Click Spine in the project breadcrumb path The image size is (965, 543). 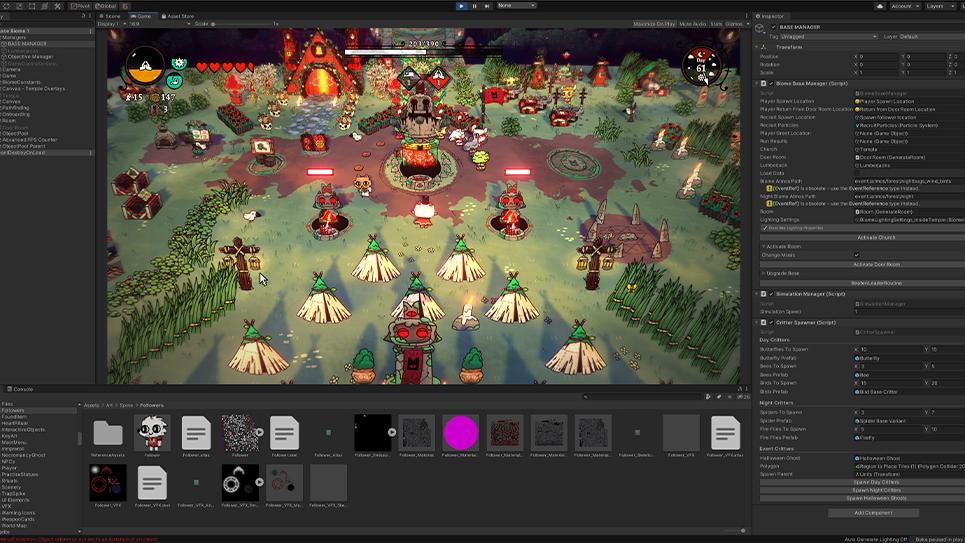click(126, 405)
